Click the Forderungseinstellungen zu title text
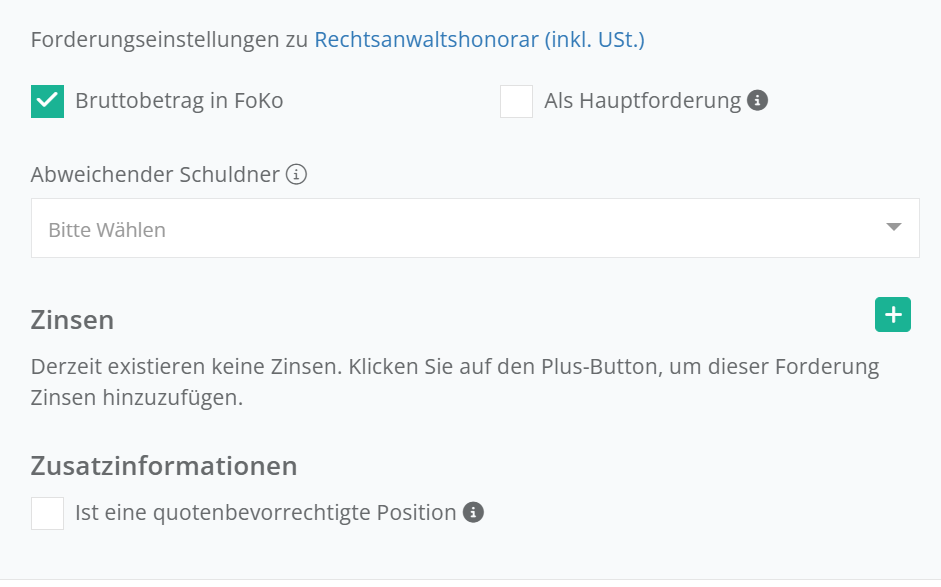Viewport: 941px width, 587px height. pyautogui.click(x=170, y=40)
